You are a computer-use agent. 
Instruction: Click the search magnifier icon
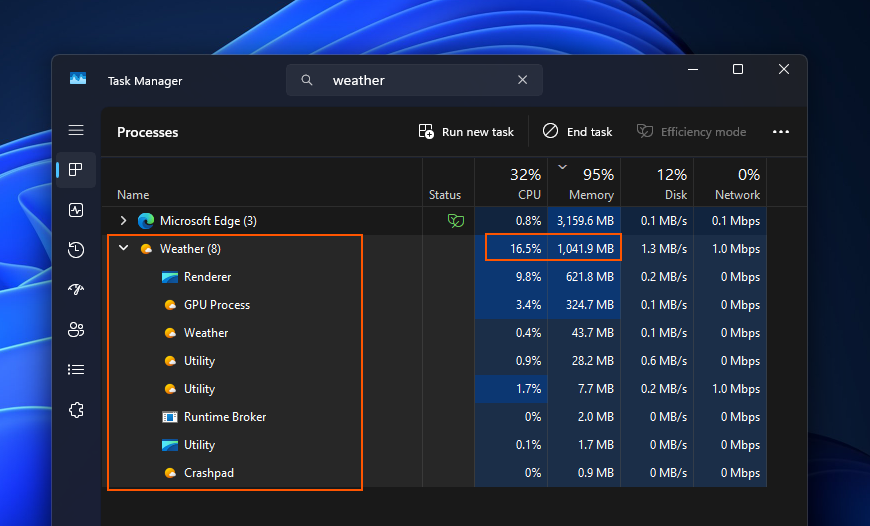[x=307, y=80]
